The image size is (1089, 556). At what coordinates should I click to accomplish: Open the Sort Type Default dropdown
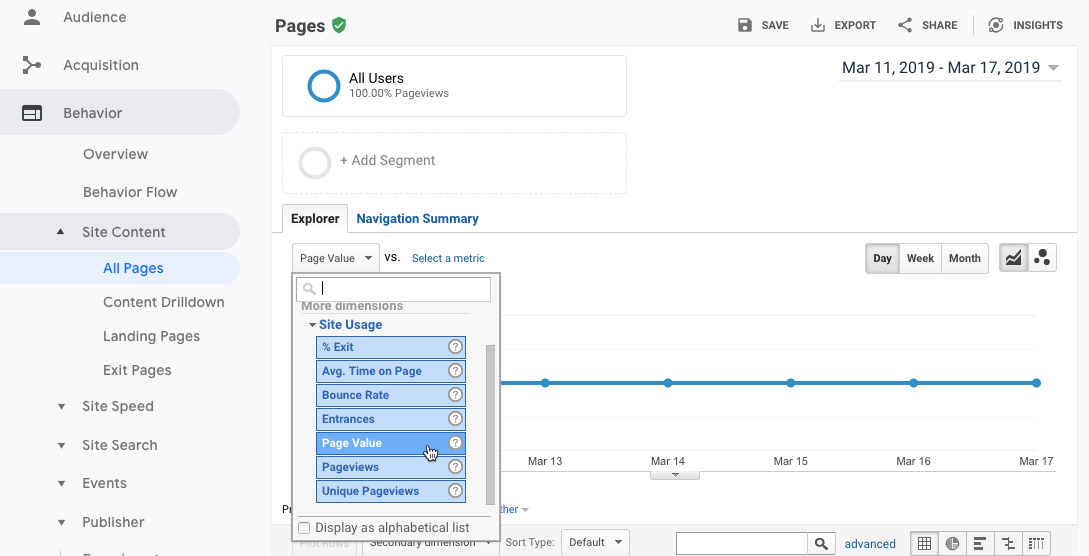pyautogui.click(x=595, y=543)
